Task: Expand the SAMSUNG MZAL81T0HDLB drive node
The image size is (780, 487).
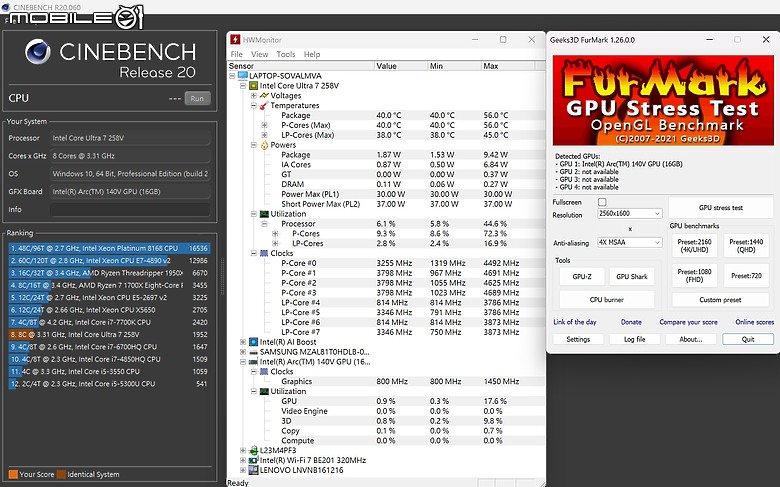Action: (243, 352)
